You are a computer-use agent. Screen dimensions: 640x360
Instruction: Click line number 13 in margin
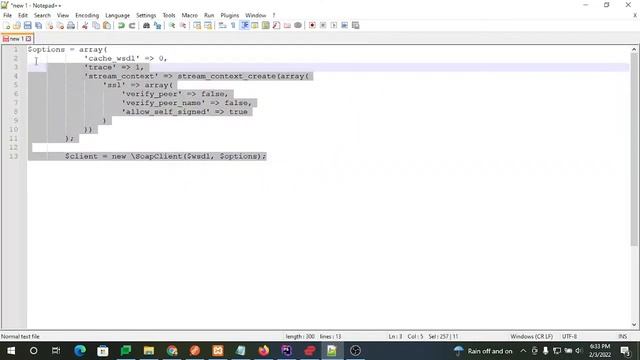click(13, 156)
